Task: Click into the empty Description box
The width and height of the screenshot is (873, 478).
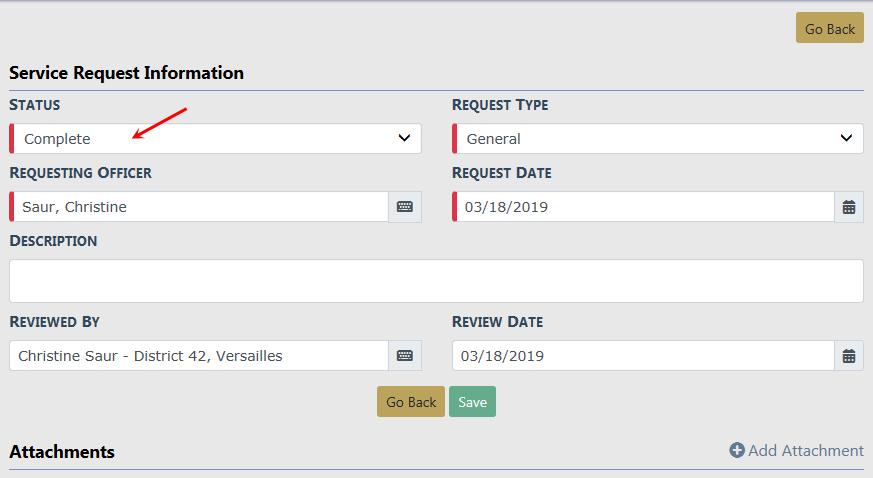Action: click(x=436, y=281)
